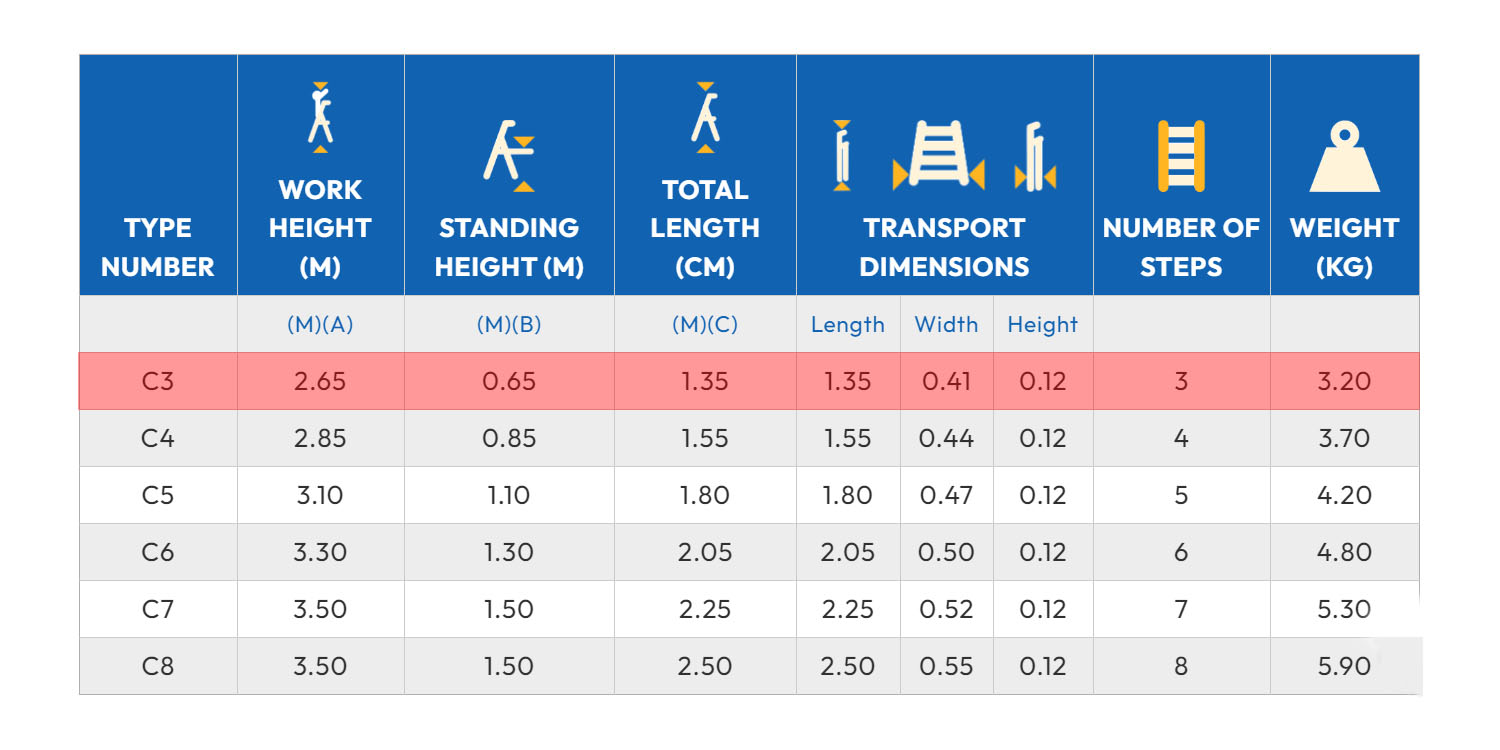Select the C6 weight value 4.80
1500x750 pixels.
pos(1344,552)
